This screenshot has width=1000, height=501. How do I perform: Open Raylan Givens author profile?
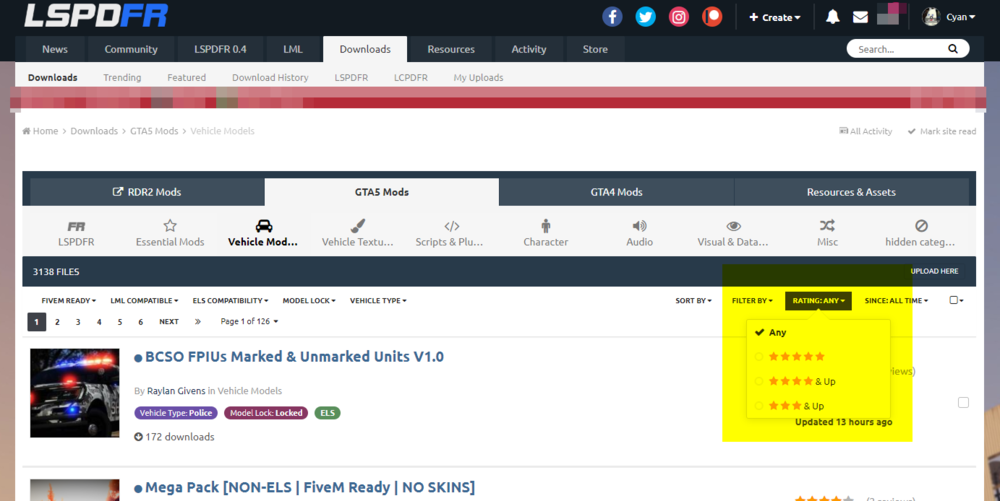[176, 391]
